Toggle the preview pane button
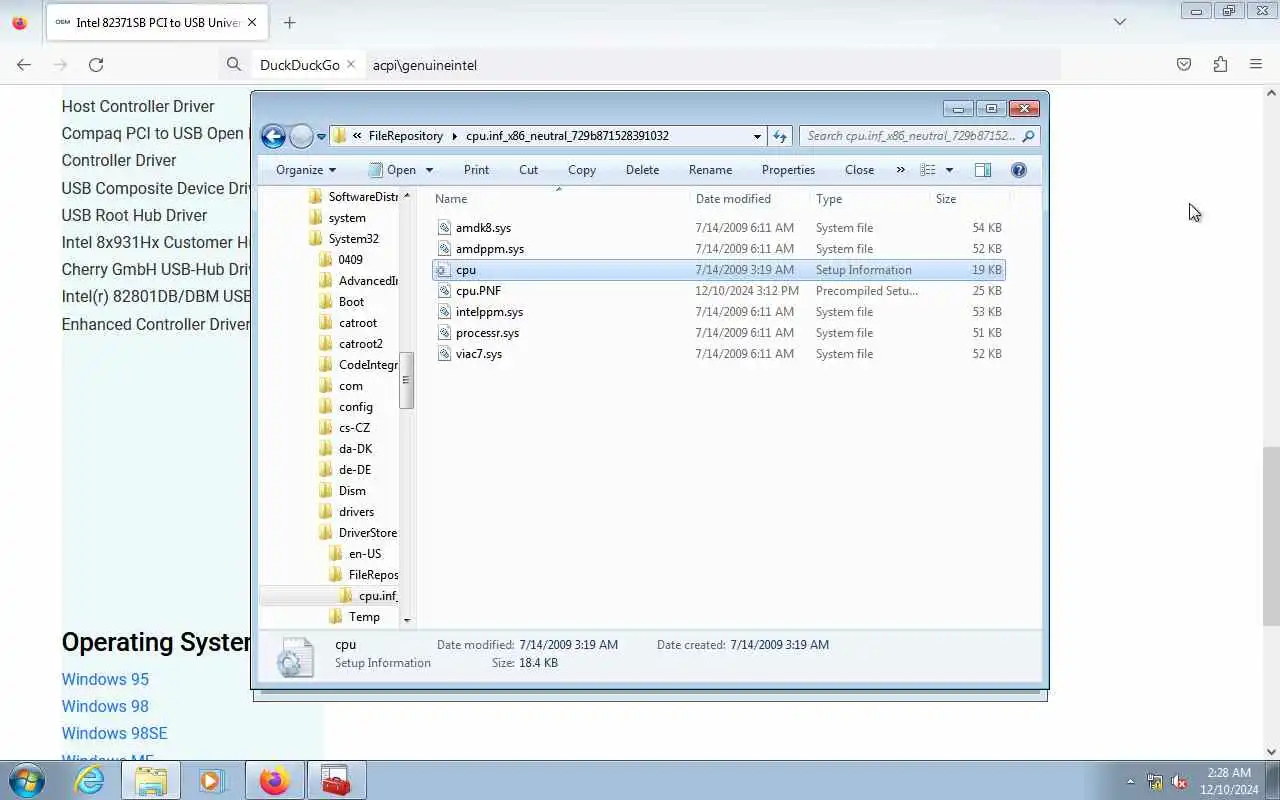This screenshot has width=1280, height=800. point(983,170)
